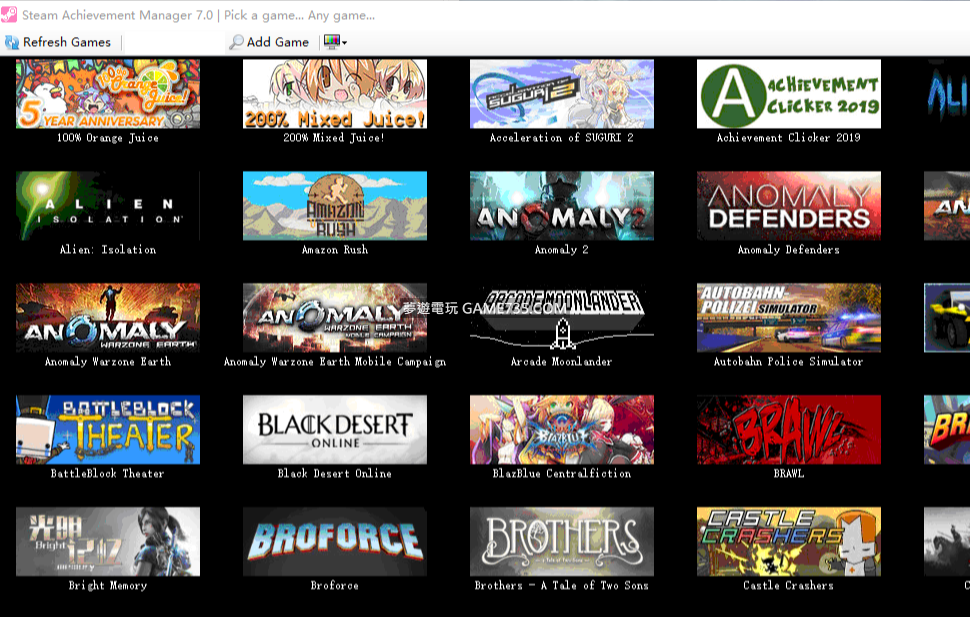Click the 'Amazon Rush' label

[335, 250]
